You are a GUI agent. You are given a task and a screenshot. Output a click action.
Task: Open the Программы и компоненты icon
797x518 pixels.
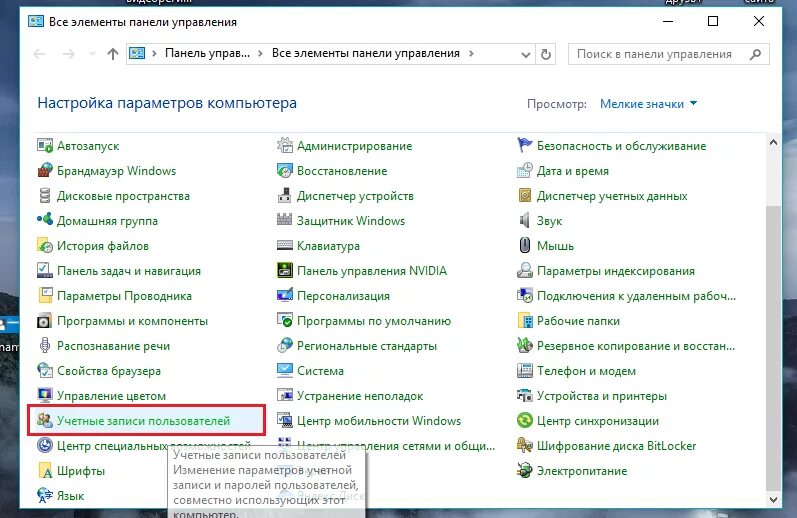coord(45,321)
